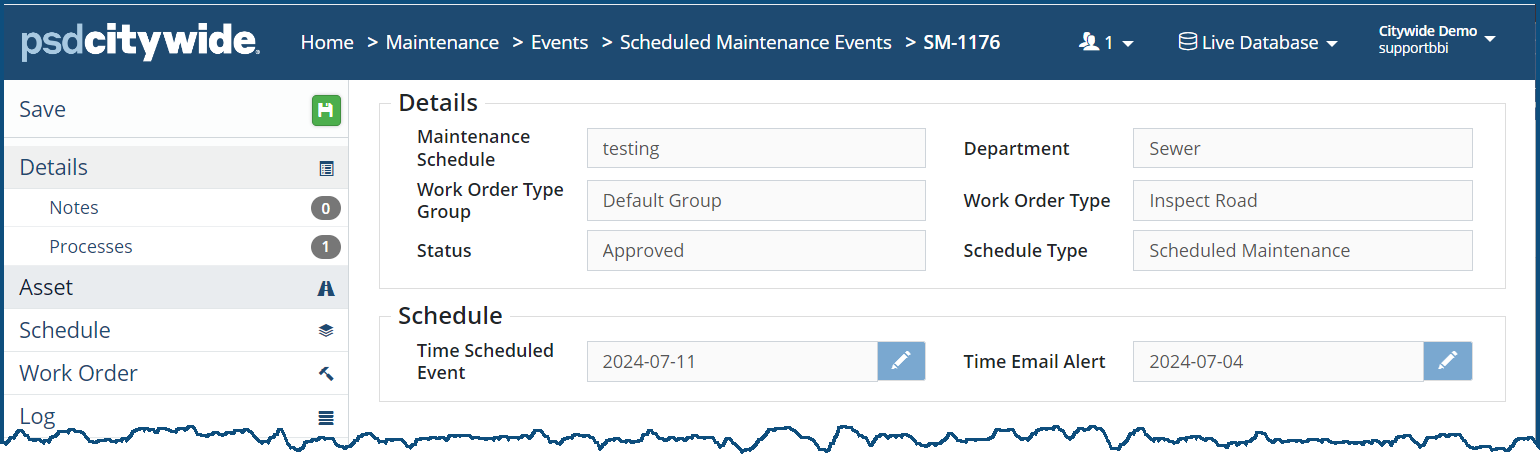
Task: Open the Live Database dropdown
Action: (1258, 42)
